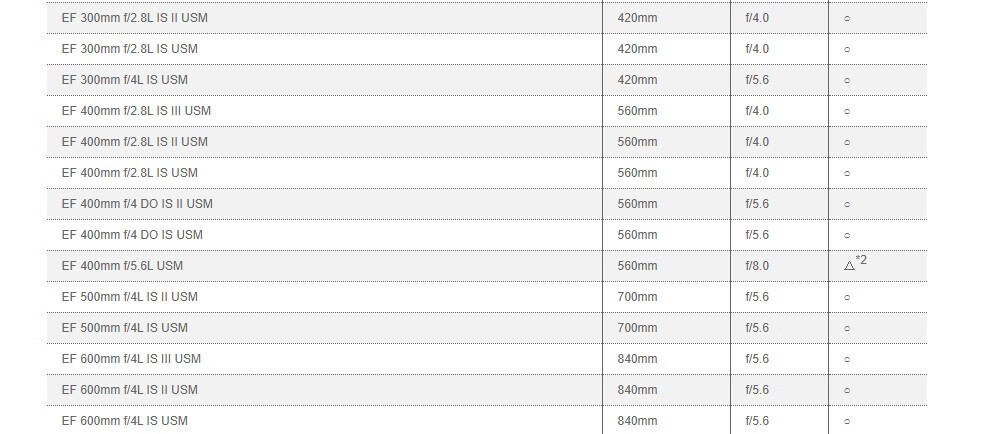
Task: Click the circle mark for EF 400mm f/2.8L IS USM
Action: 847,173
